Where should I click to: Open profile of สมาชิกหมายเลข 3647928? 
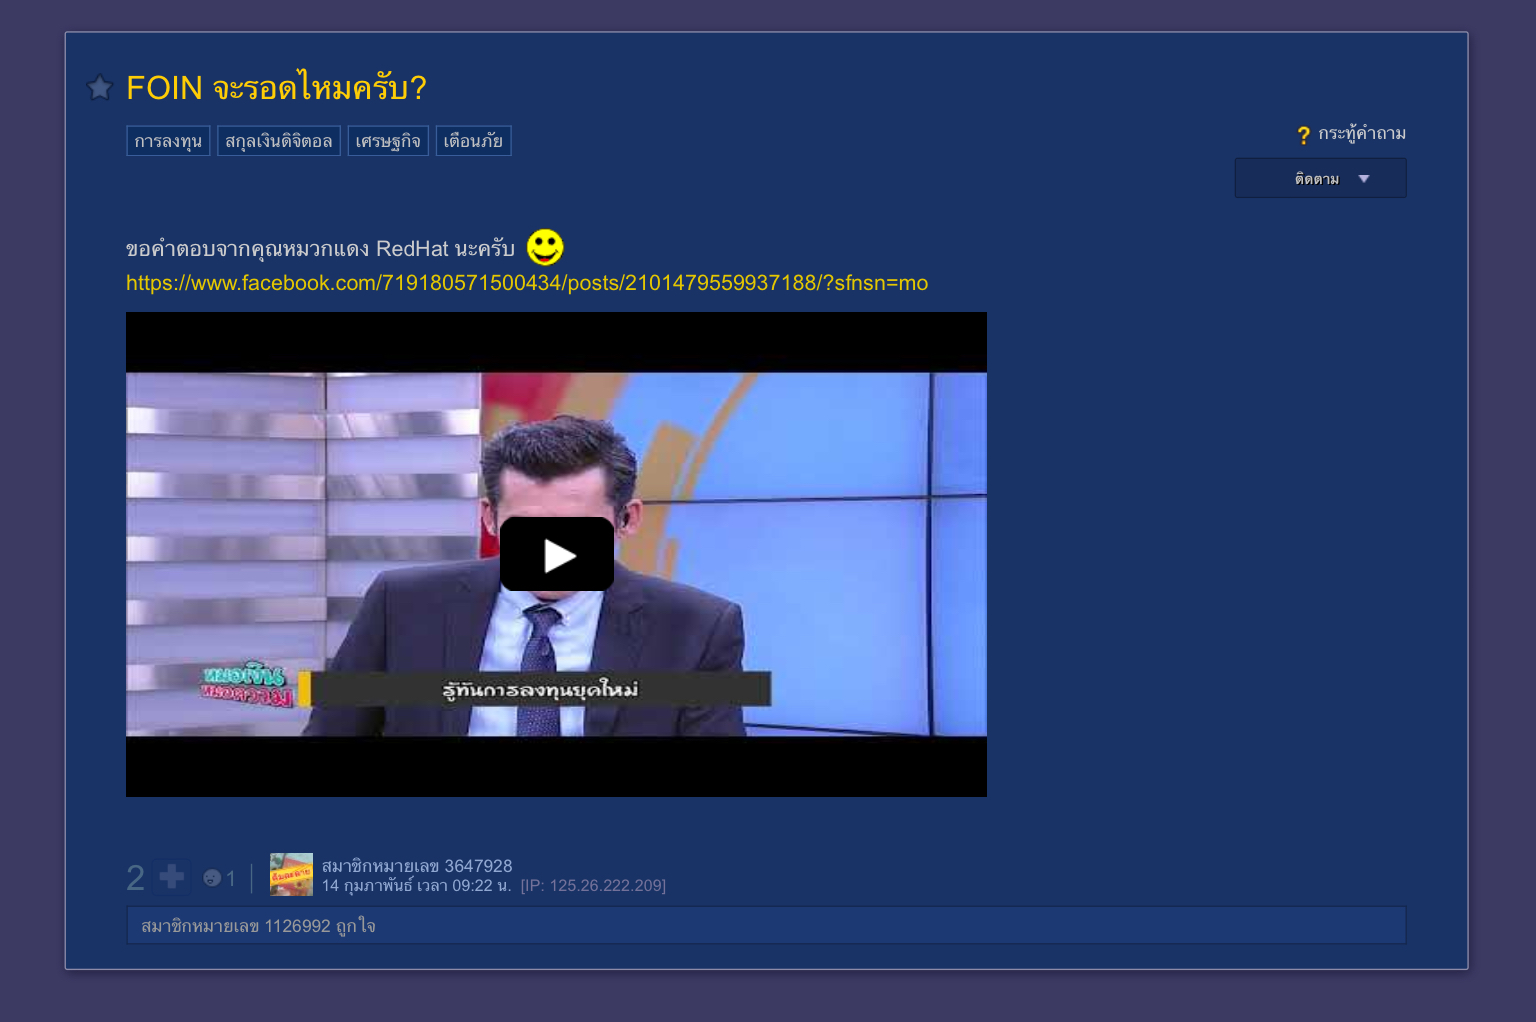coord(417,866)
